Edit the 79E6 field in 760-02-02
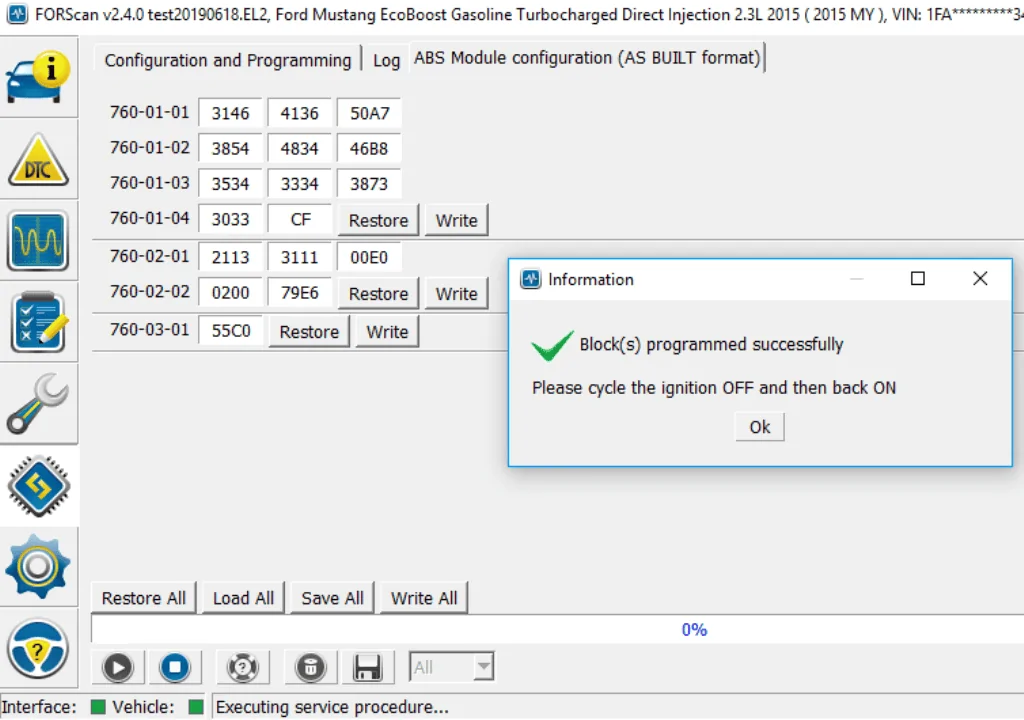The width and height of the screenshot is (1024, 720). point(300,292)
